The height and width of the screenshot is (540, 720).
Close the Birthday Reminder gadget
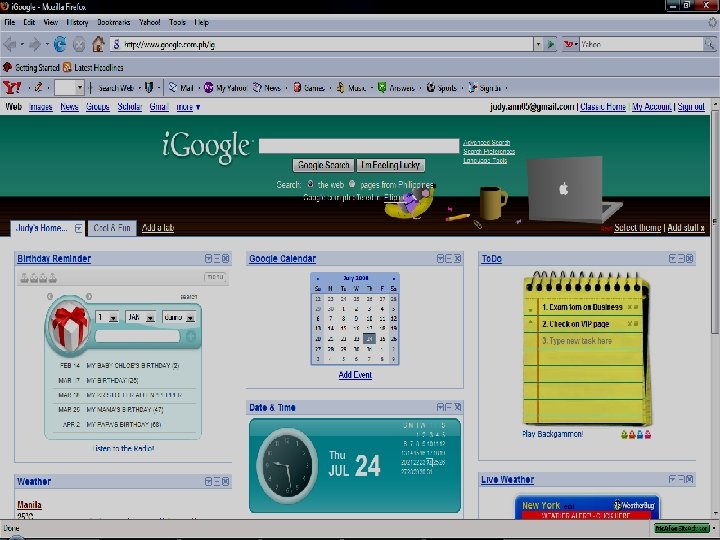225,259
